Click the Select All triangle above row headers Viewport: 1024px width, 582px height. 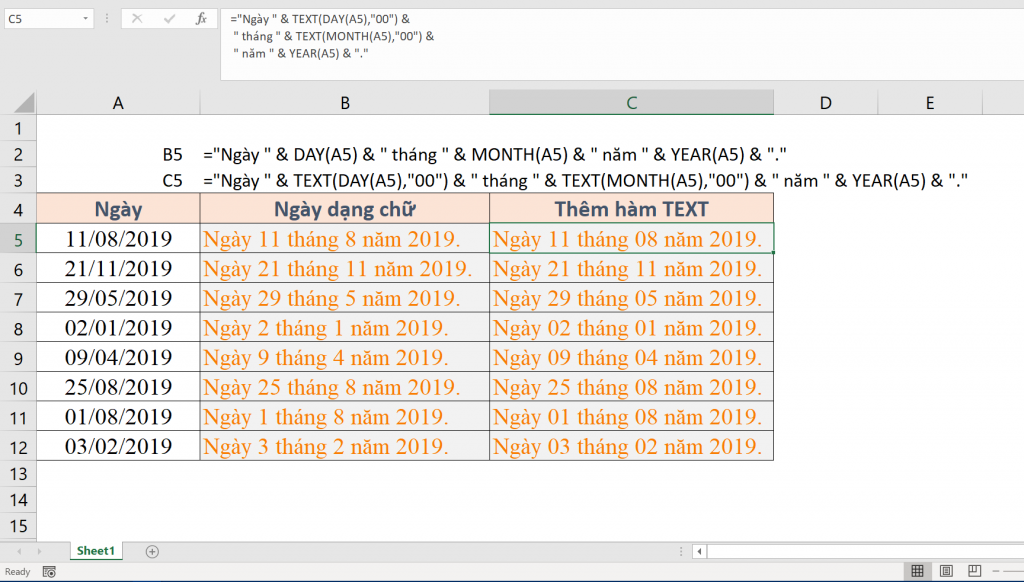[27, 103]
